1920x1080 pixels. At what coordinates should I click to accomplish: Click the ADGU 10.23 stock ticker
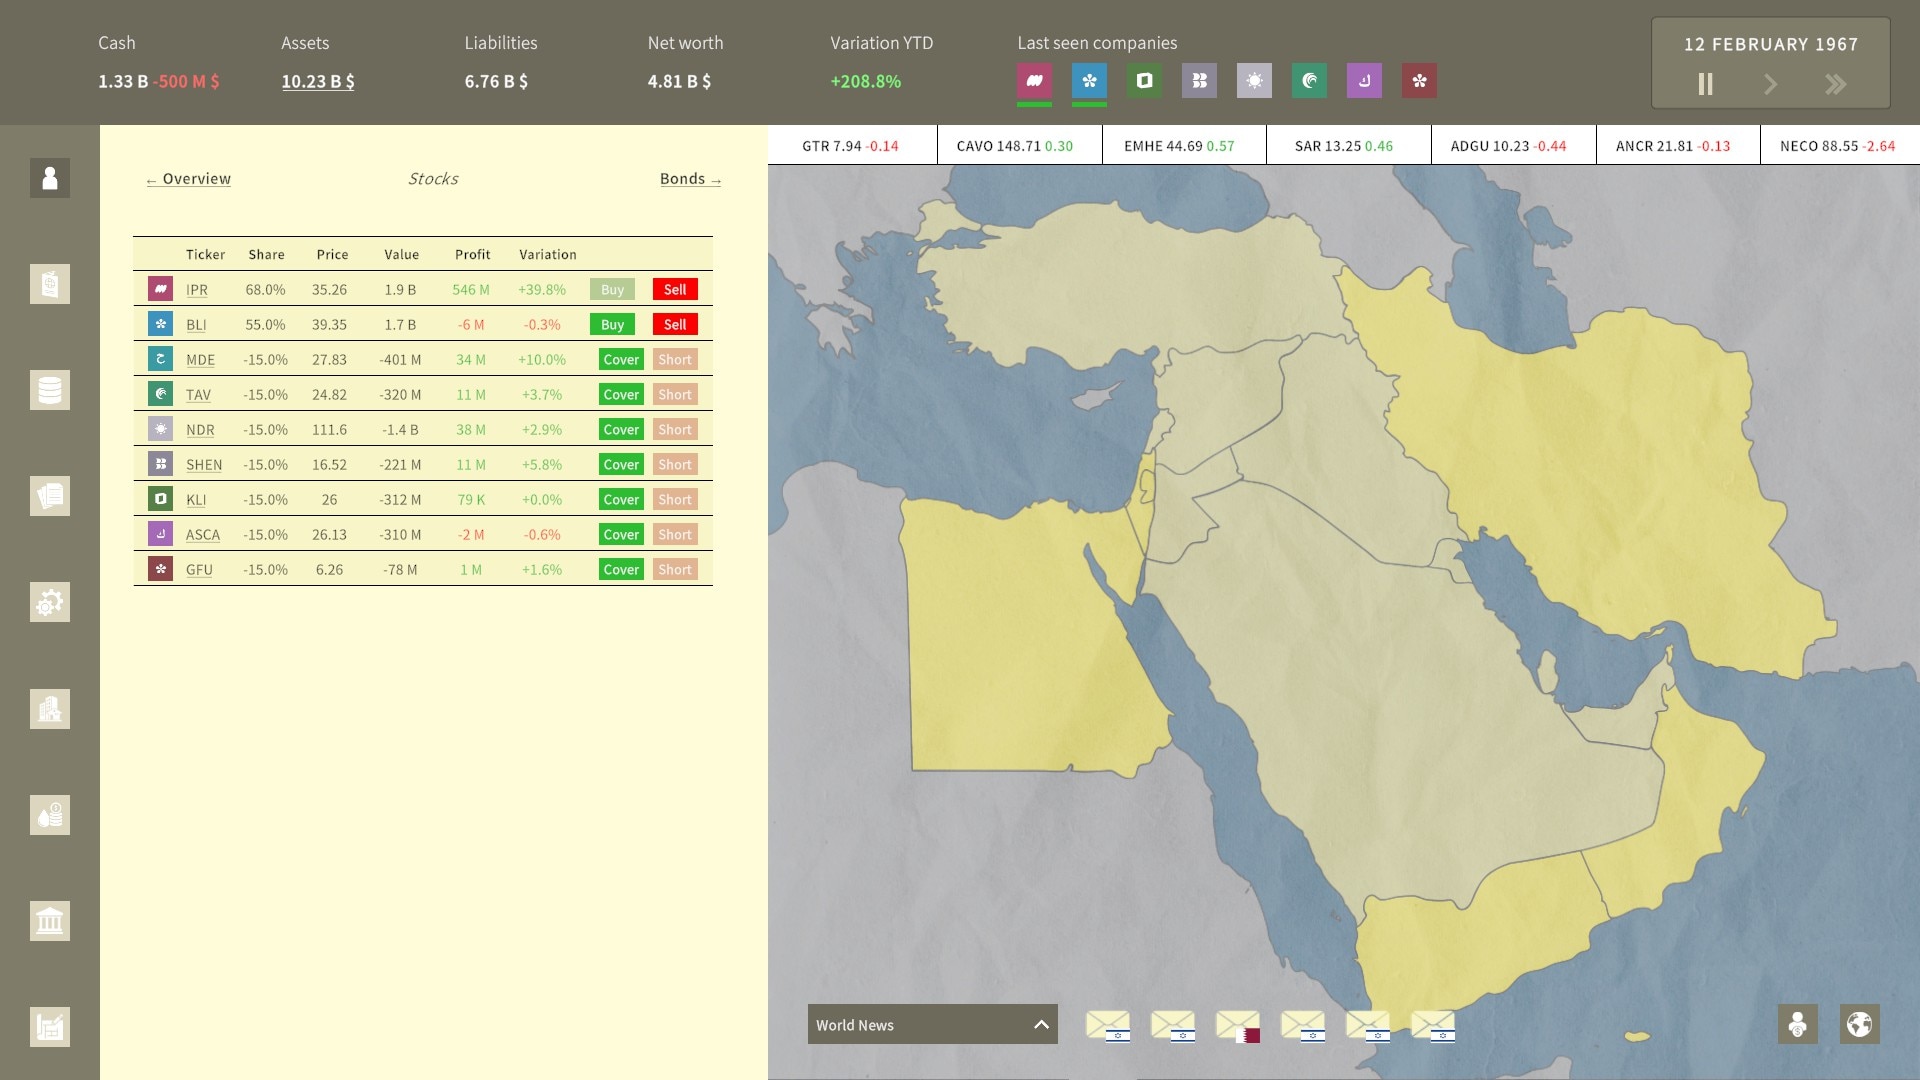pos(1508,146)
